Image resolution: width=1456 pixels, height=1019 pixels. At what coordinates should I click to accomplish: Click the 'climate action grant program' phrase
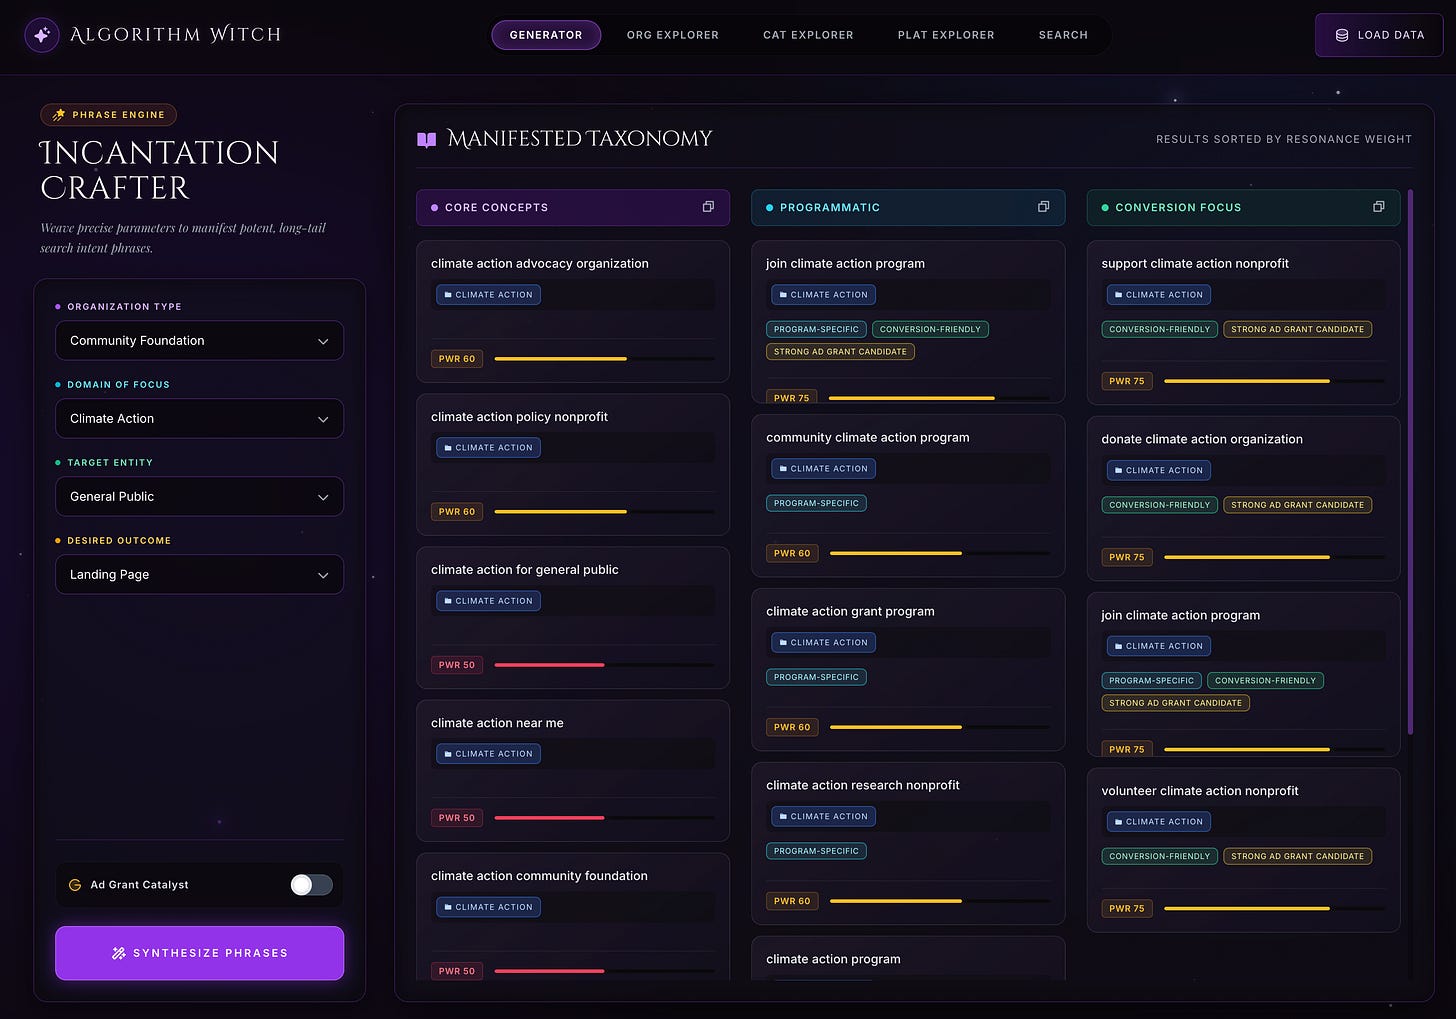(x=850, y=612)
